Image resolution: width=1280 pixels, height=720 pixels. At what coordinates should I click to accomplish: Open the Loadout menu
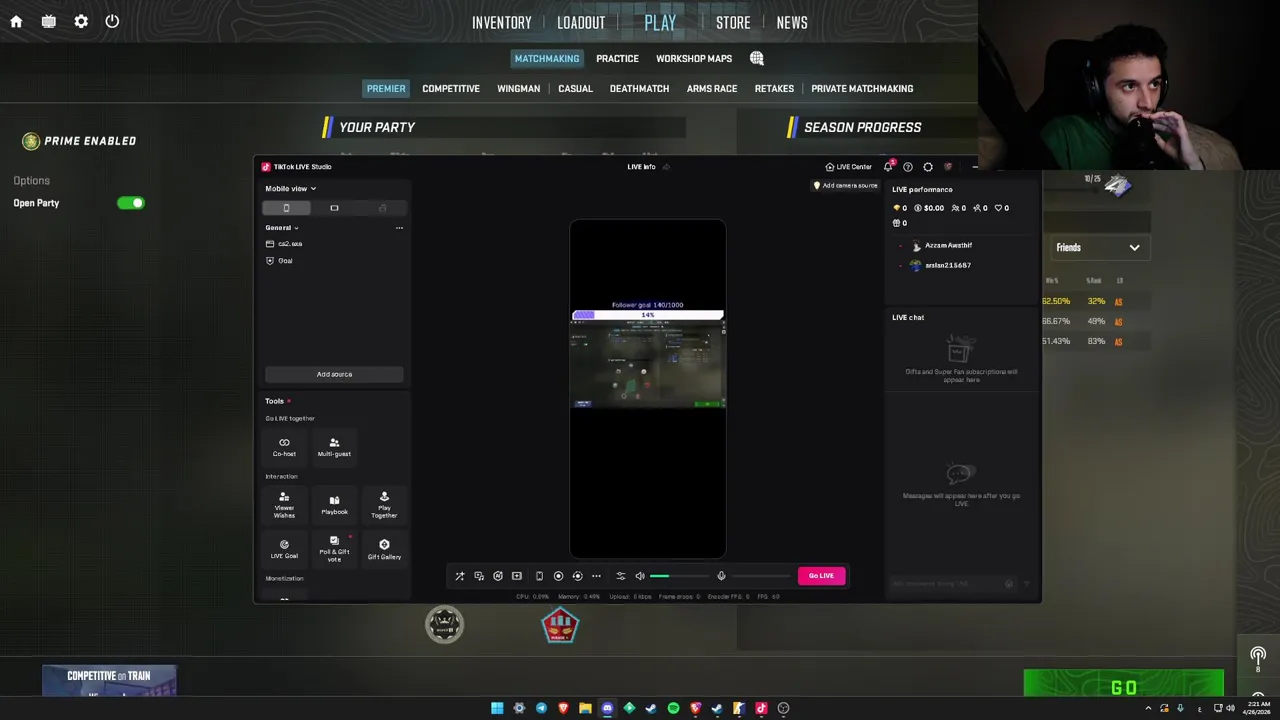pyautogui.click(x=581, y=22)
